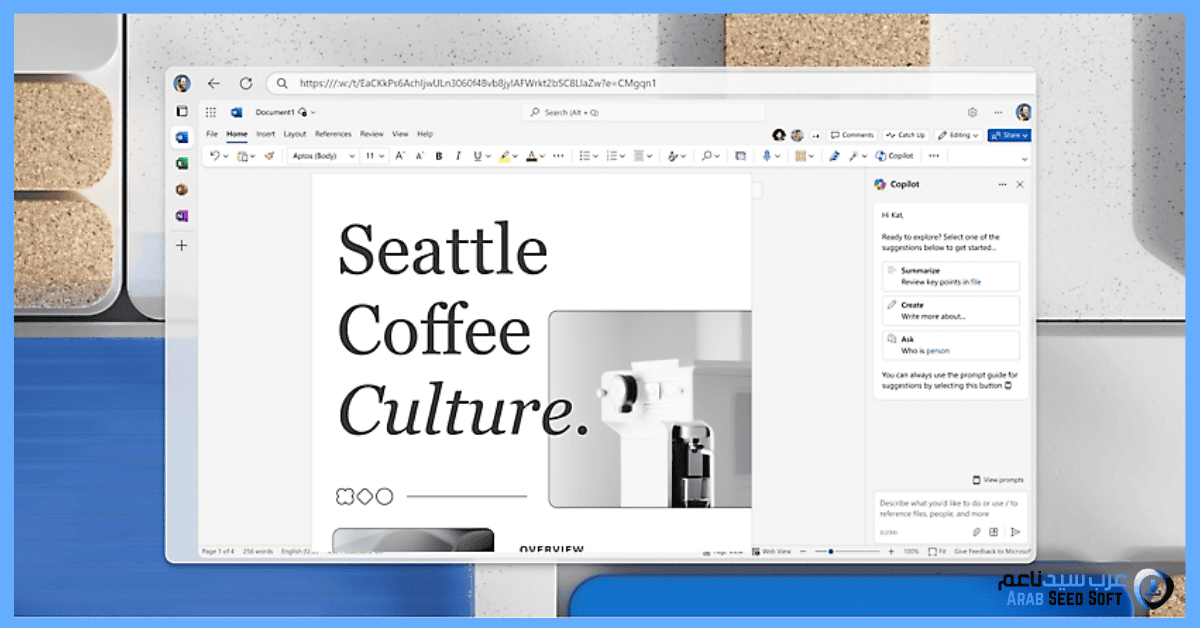Open the settings gear icon

pos(972,113)
